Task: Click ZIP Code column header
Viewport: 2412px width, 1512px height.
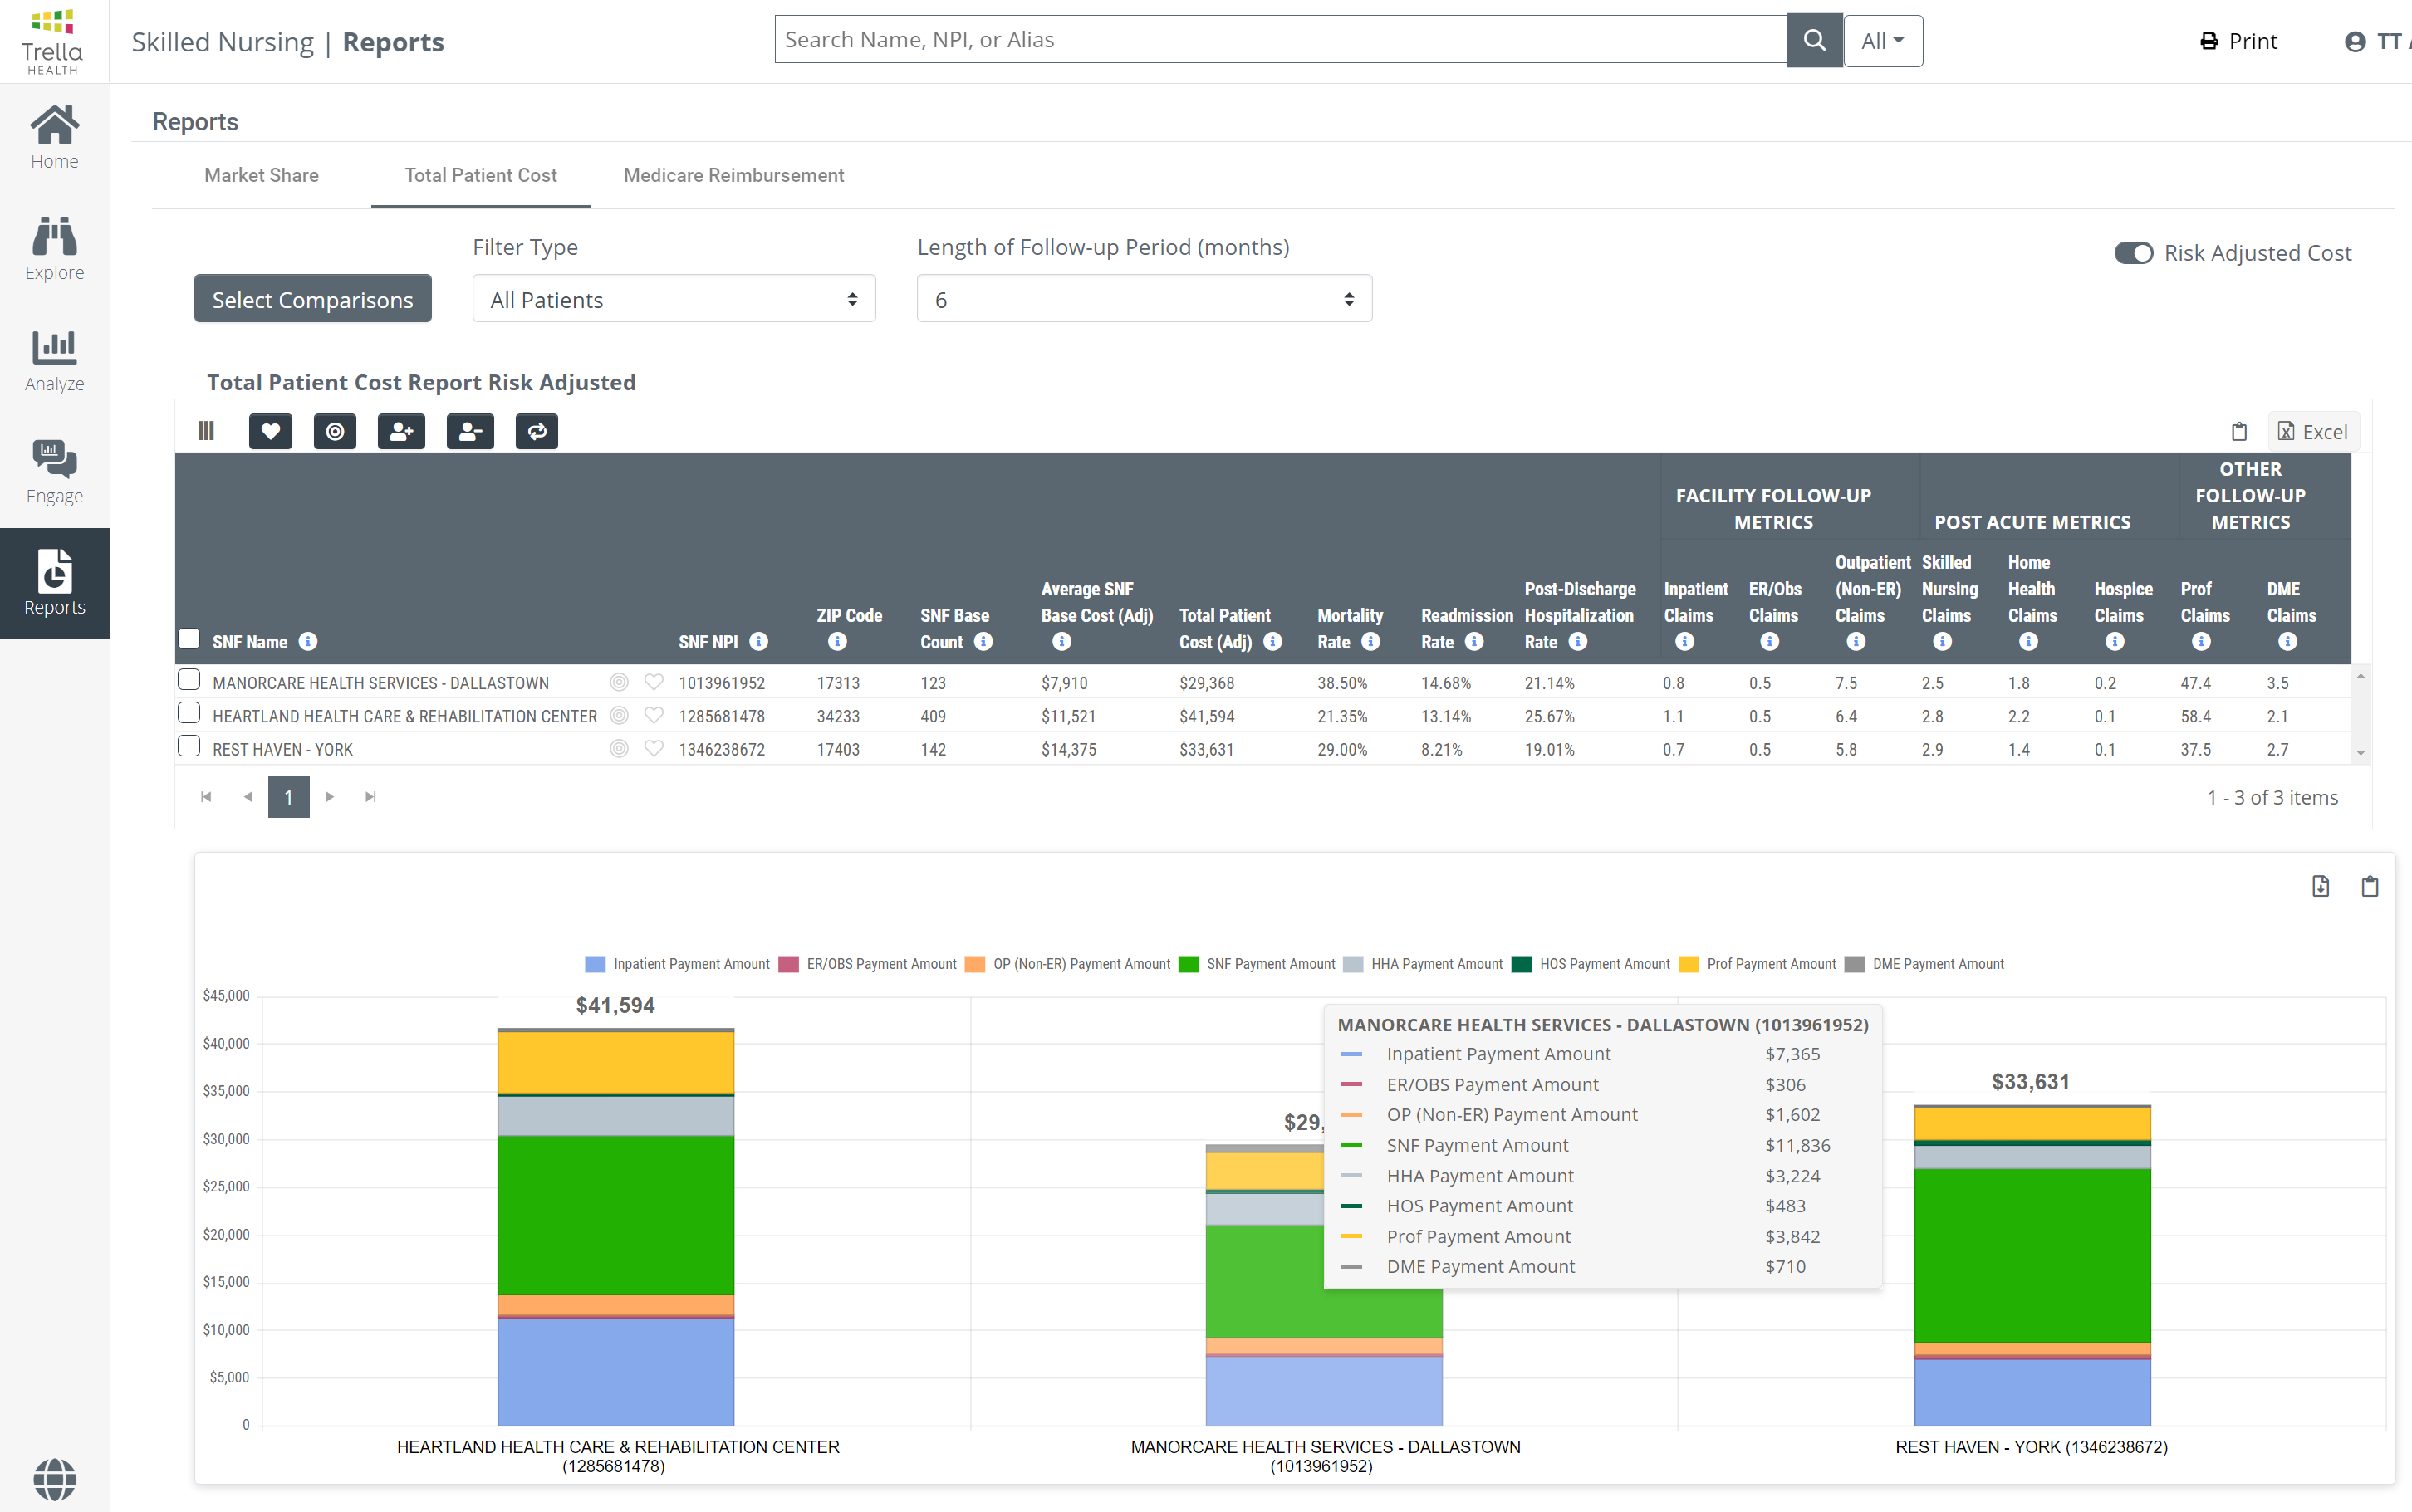Action: [849, 616]
